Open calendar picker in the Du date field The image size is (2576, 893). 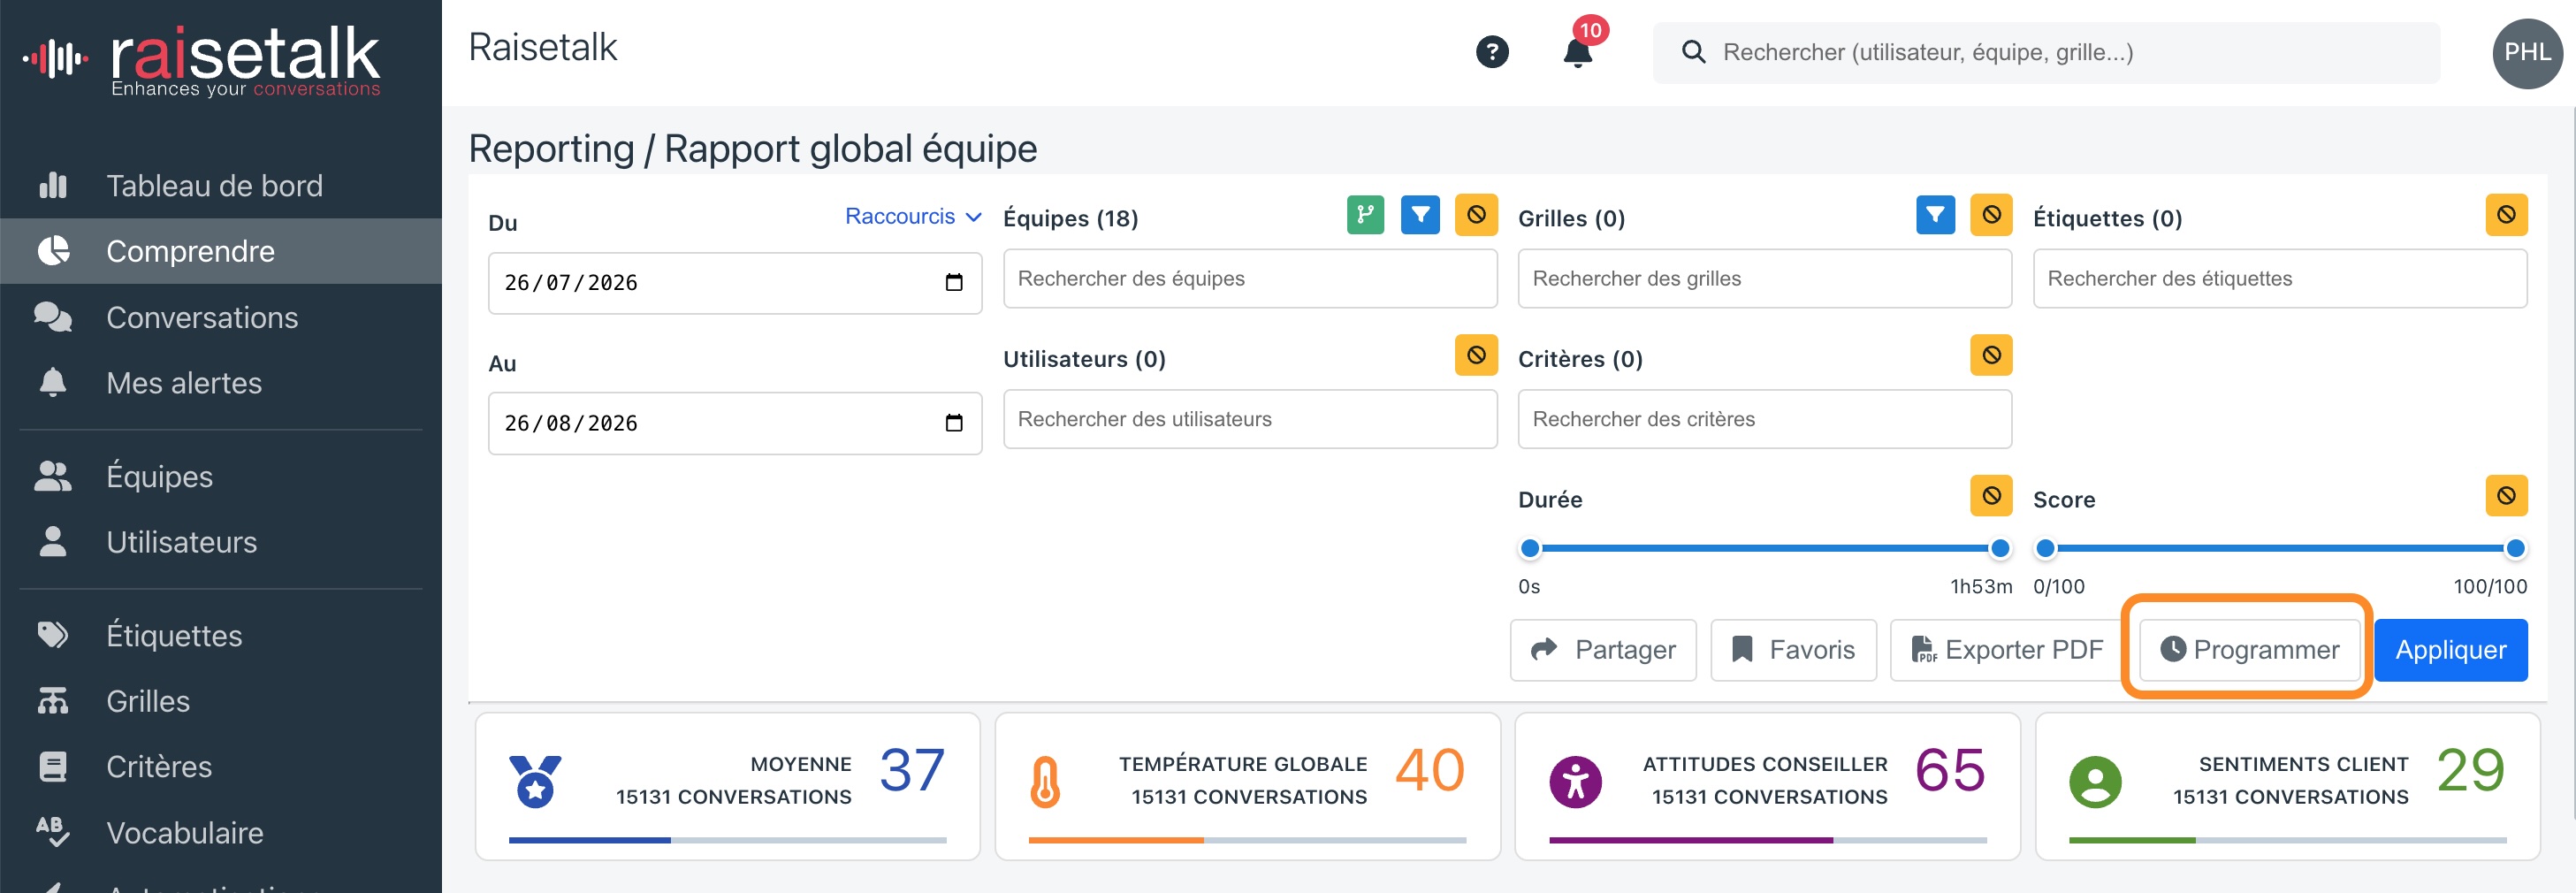[x=953, y=283]
